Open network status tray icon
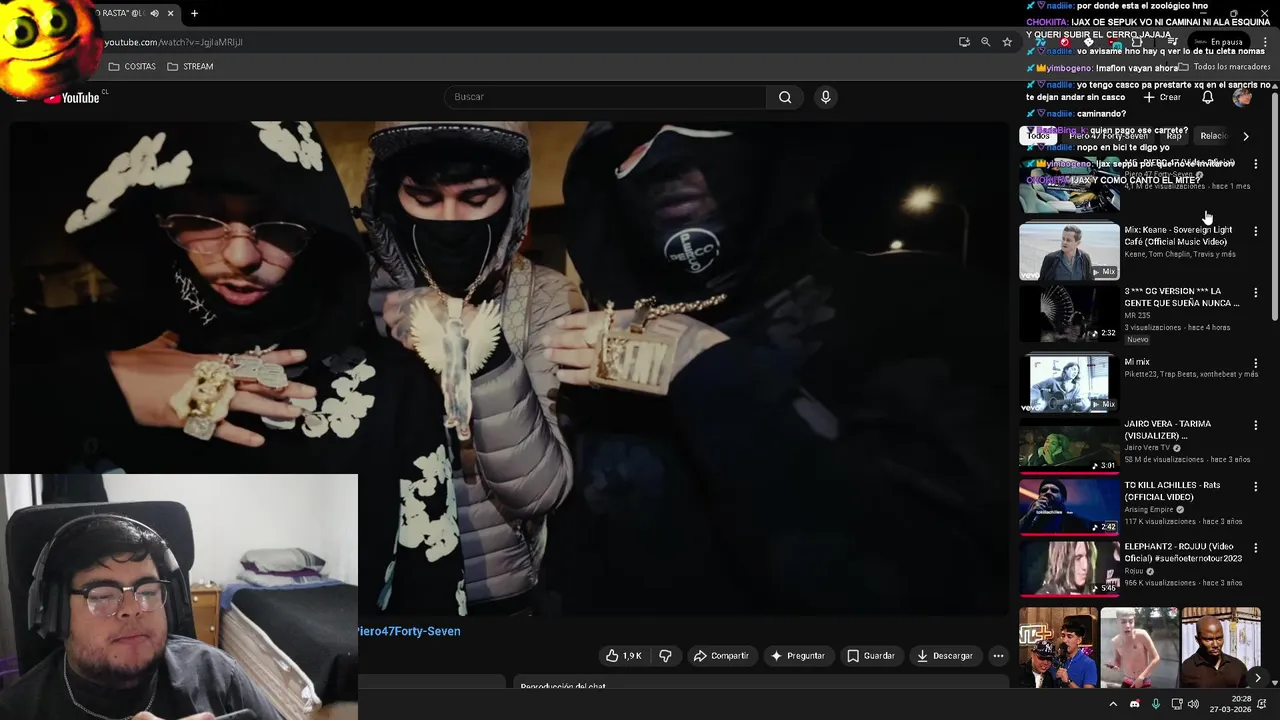The width and height of the screenshot is (1280, 720). (x=1177, y=704)
